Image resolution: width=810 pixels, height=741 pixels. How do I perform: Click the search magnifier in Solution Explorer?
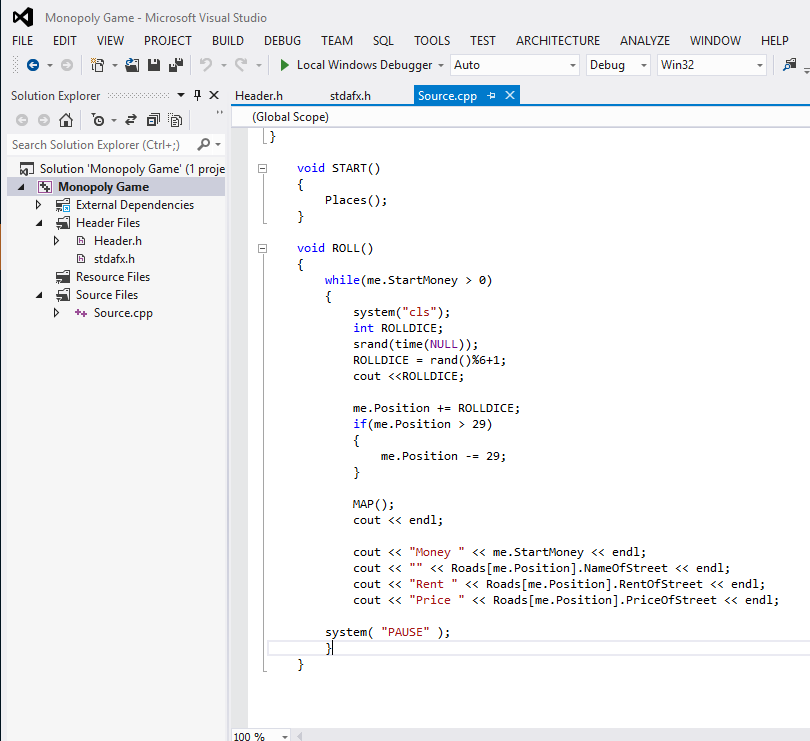pos(204,145)
